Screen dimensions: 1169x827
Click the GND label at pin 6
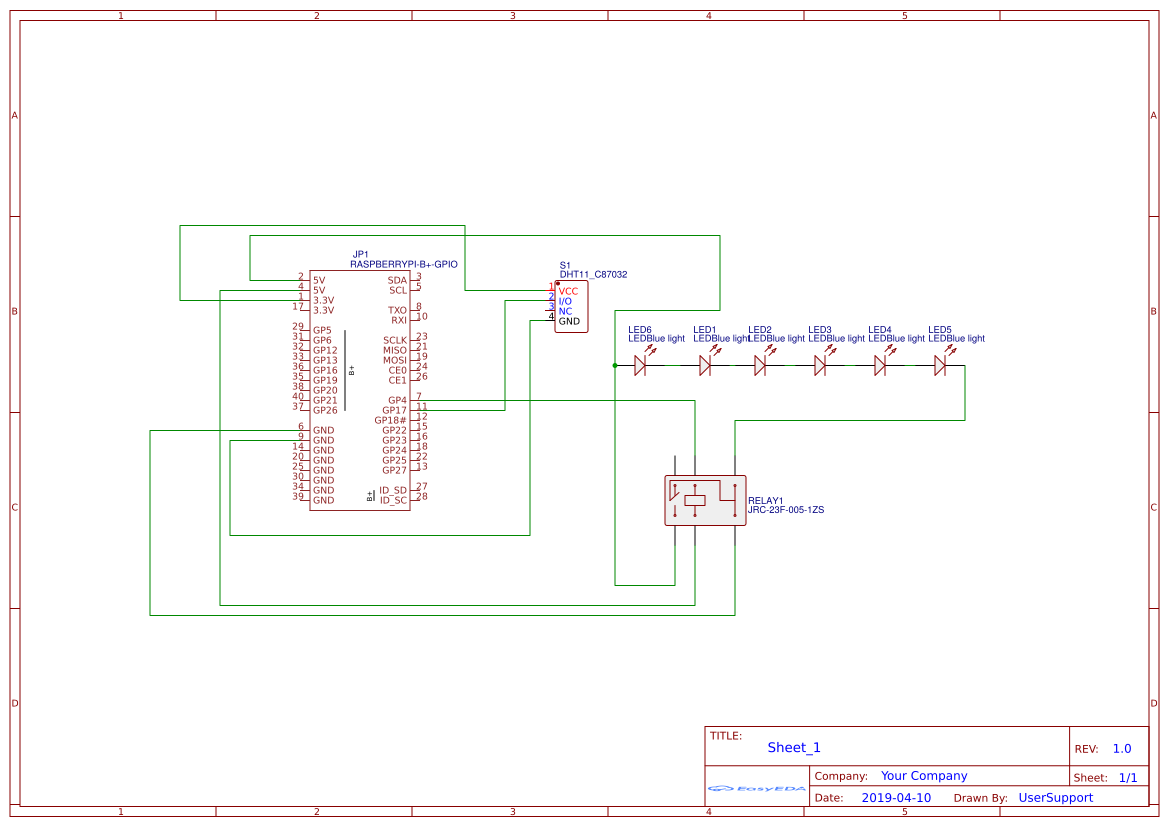pos(324,430)
